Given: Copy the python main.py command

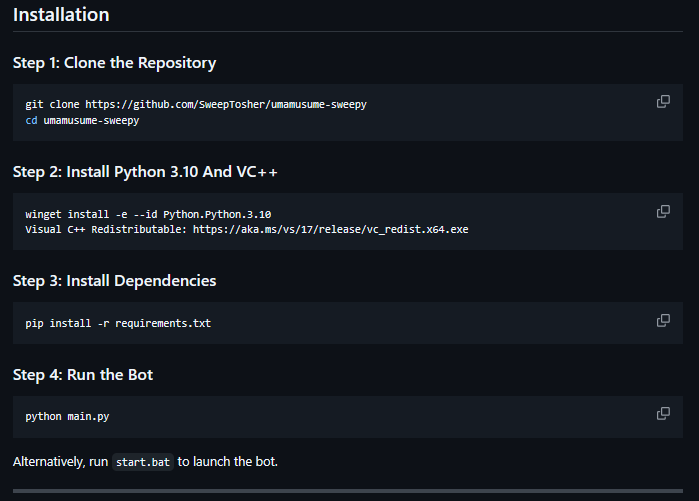Looking at the screenshot, I should [663, 414].
